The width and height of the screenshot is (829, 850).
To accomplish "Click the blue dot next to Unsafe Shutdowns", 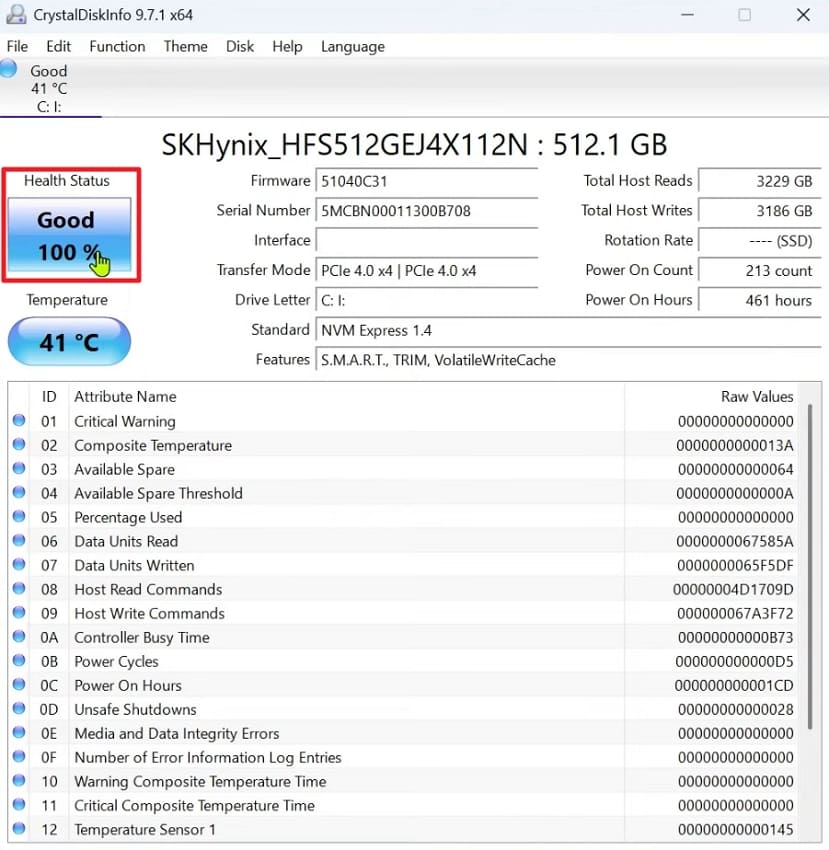I will click(19, 709).
